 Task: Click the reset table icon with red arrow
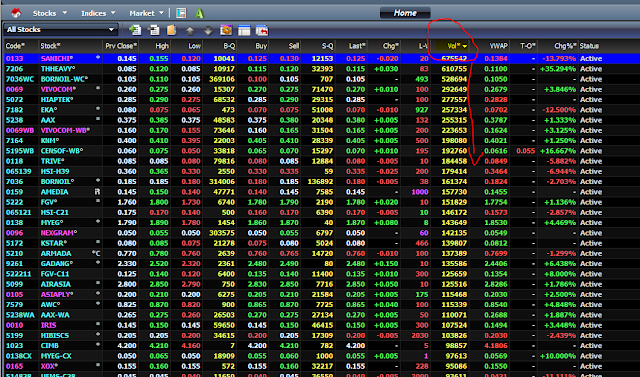pyautogui.click(x=262, y=30)
